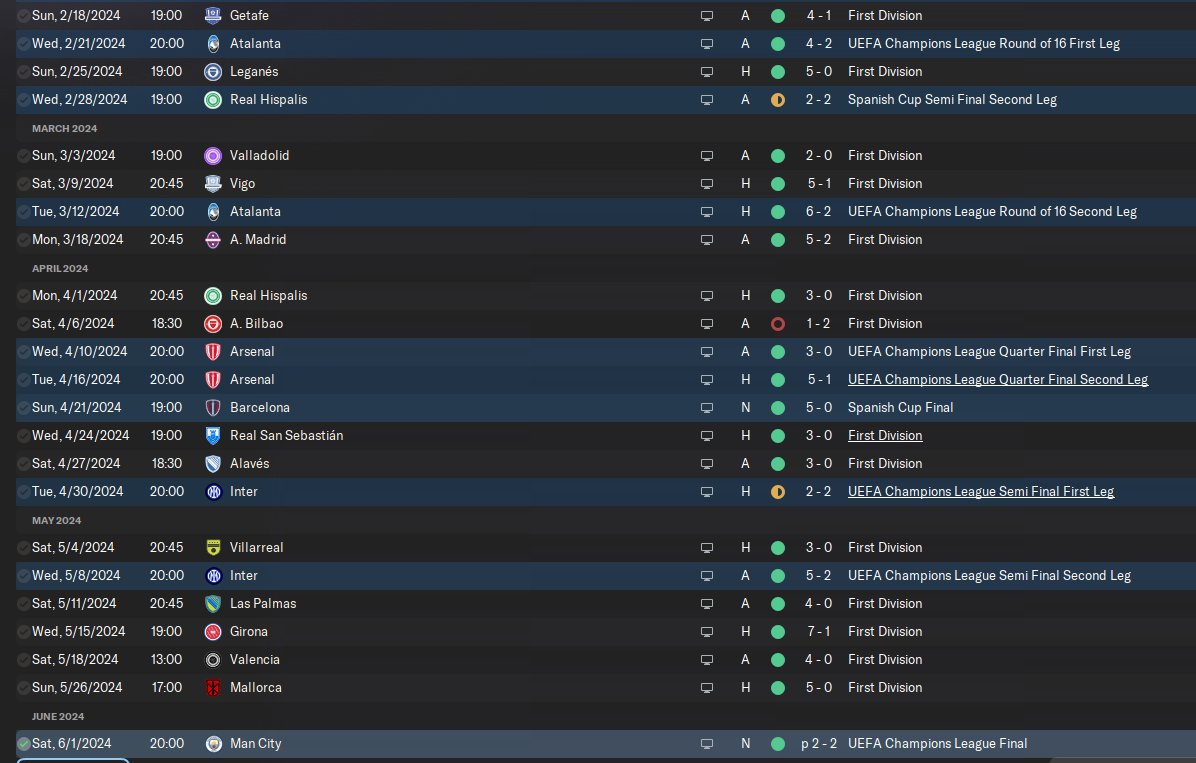The height and width of the screenshot is (763, 1196).
Task: Click the Man City club badge
Action: (x=214, y=743)
